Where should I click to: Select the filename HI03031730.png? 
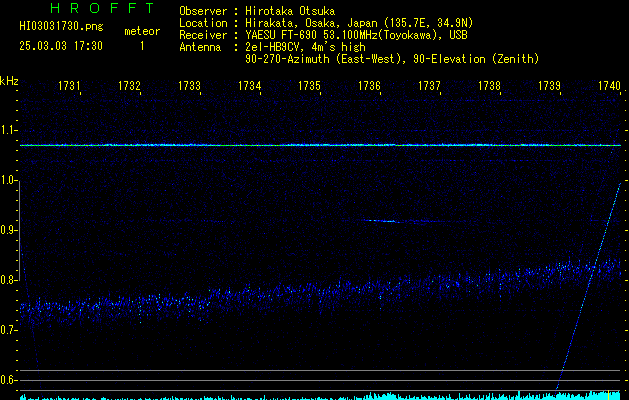(61, 27)
